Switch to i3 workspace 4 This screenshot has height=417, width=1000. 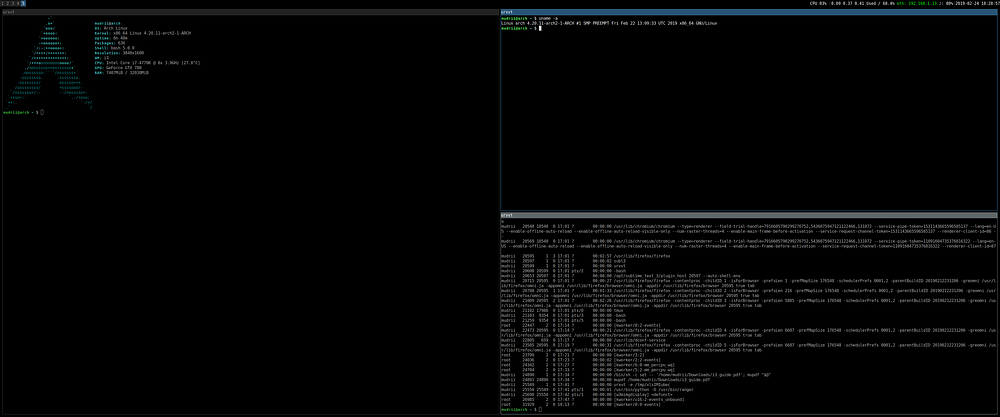[x=17, y=3]
